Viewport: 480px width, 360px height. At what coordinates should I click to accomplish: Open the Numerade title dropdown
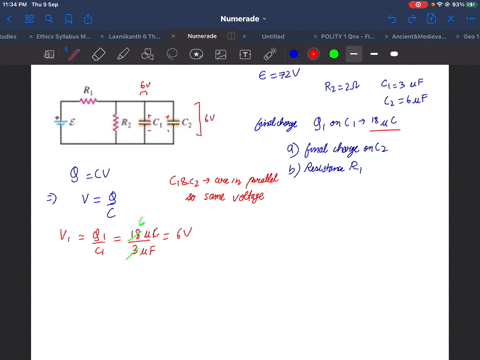243,19
